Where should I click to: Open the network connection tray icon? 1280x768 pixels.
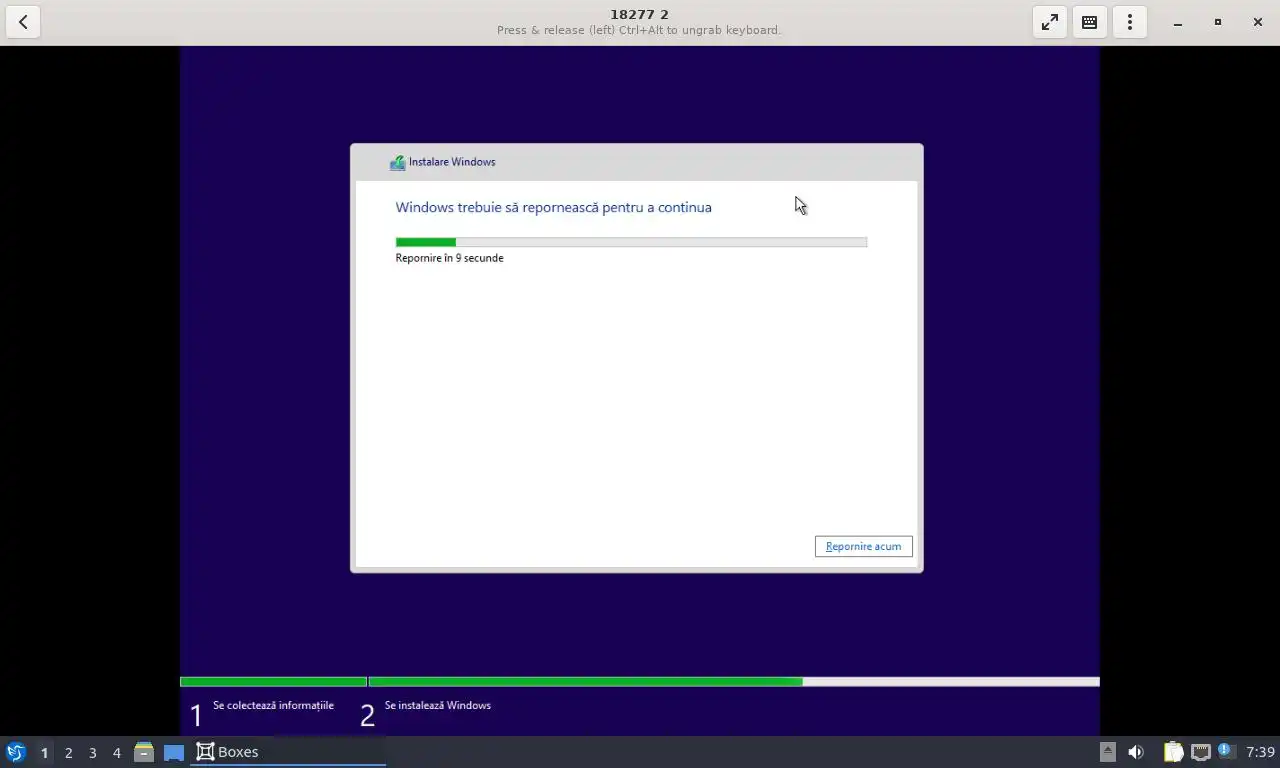pyautogui.click(x=1200, y=752)
